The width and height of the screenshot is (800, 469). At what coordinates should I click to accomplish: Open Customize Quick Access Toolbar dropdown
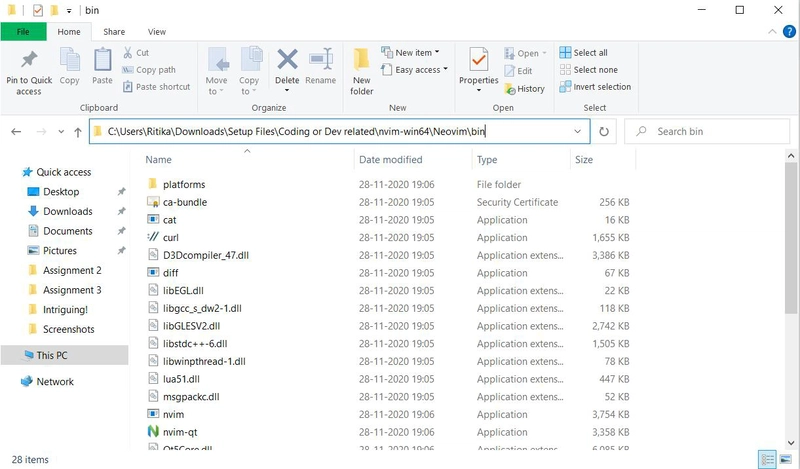(69, 11)
